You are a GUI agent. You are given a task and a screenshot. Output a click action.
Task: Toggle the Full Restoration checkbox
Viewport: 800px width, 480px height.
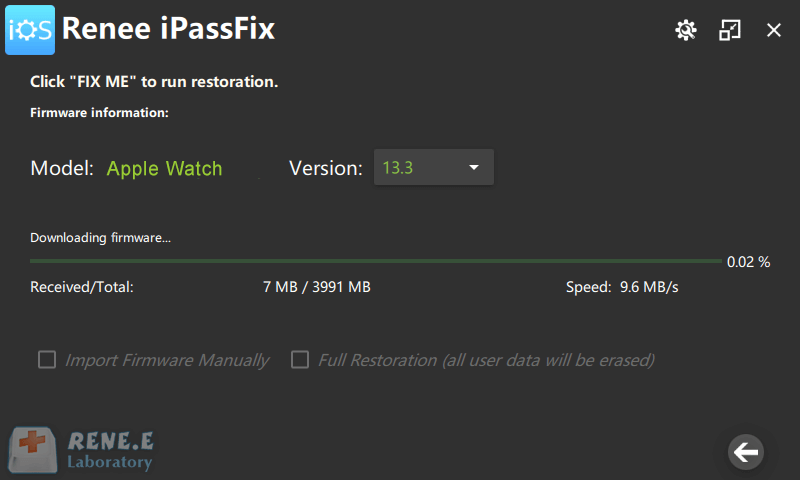pos(299,360)
